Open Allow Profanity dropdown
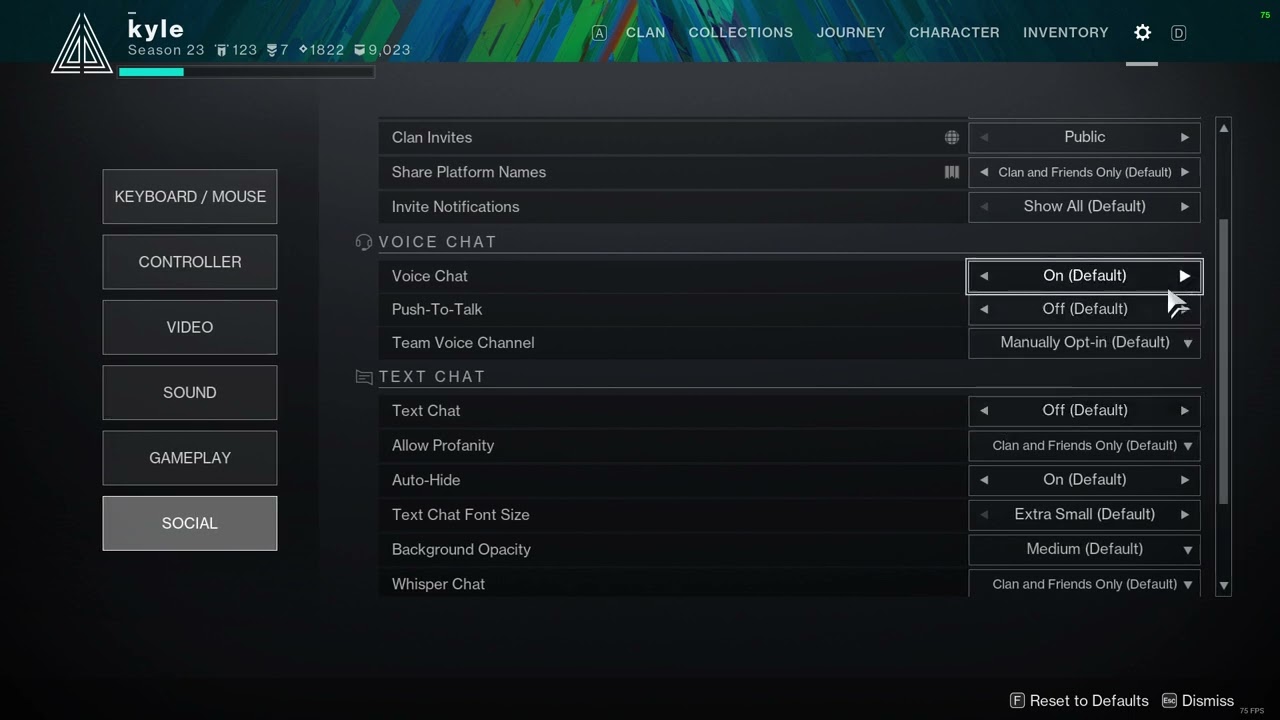The height and width of the screenshot is (720, 1280). click(x=1084, y=446)
